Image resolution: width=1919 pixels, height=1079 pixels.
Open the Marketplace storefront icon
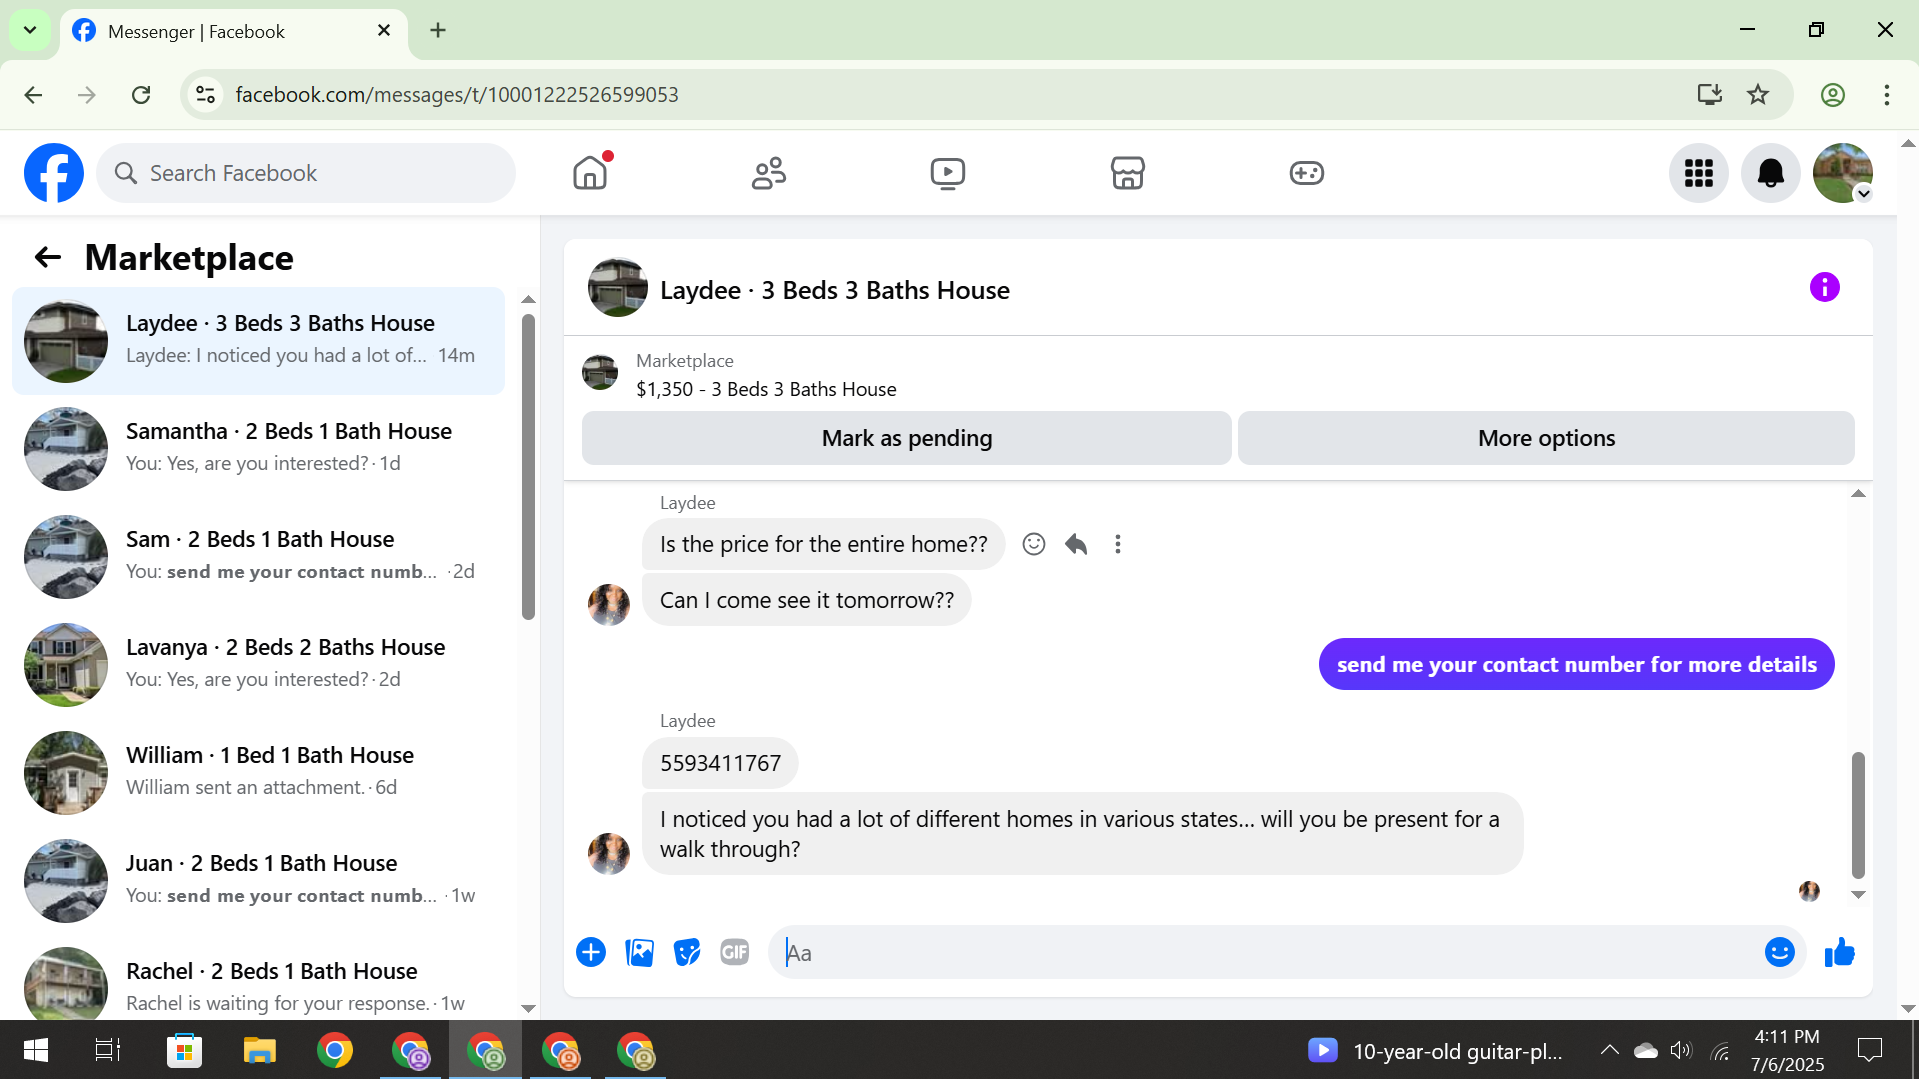(1127, 173)
